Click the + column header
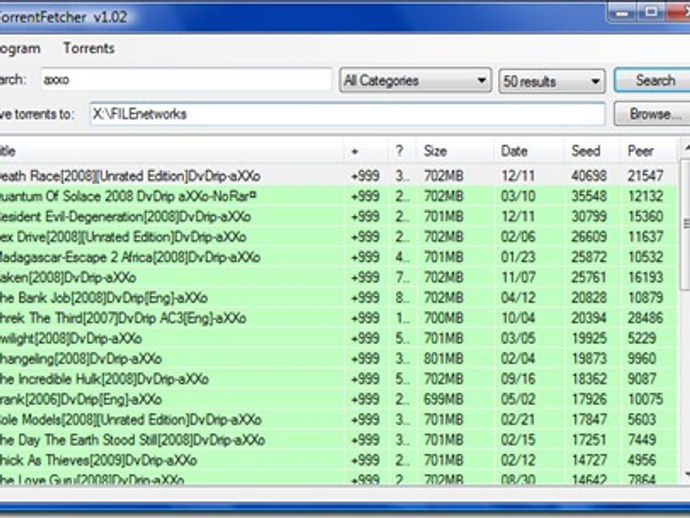The height and width of the screenshot is (518, 690). [x=366, y=151]
